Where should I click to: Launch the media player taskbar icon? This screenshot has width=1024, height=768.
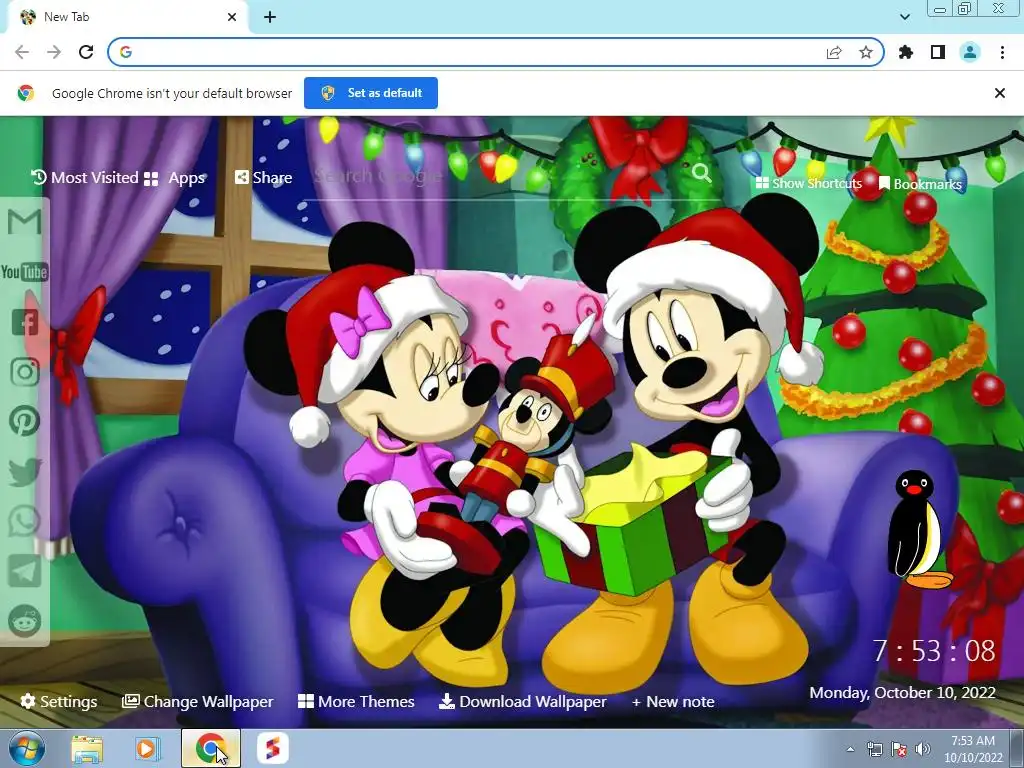tap(148, 748)
